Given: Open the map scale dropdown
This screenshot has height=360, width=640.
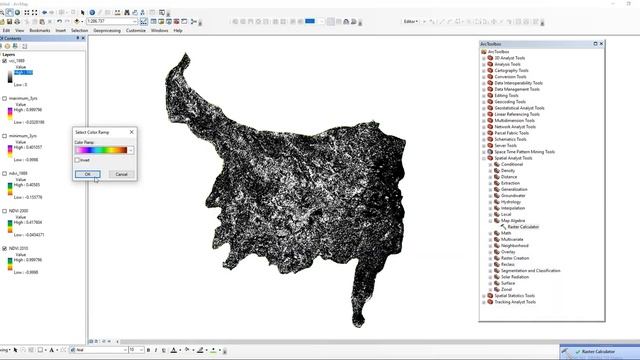Looking at the screenshot, I should 135,21.
